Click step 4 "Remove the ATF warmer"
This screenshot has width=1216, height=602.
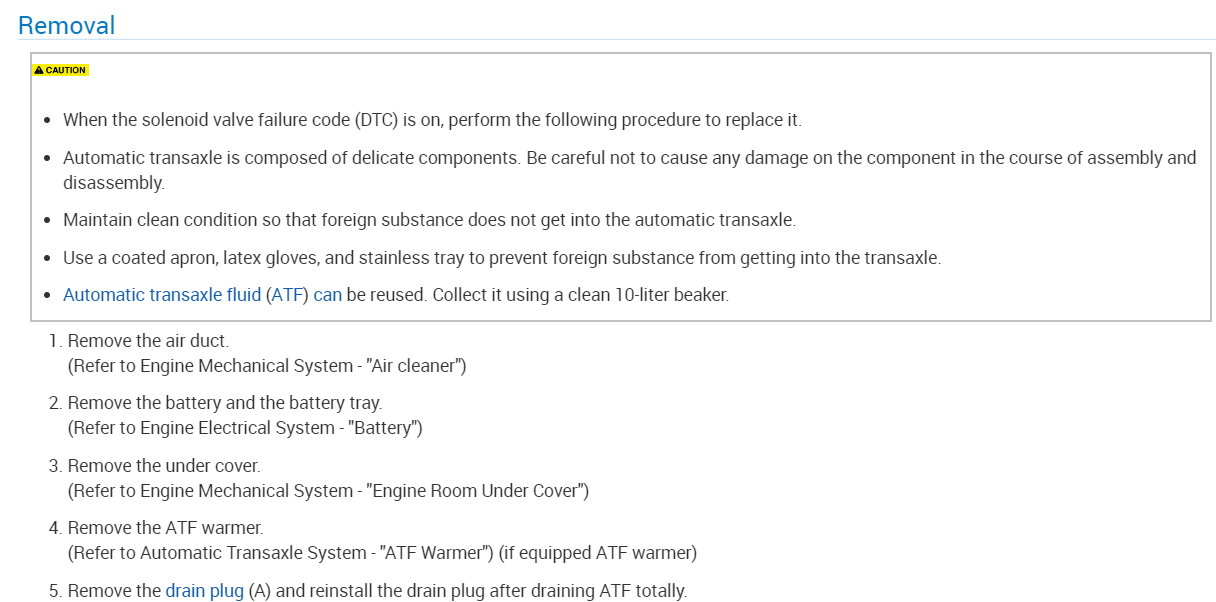[x=165, y=528]
